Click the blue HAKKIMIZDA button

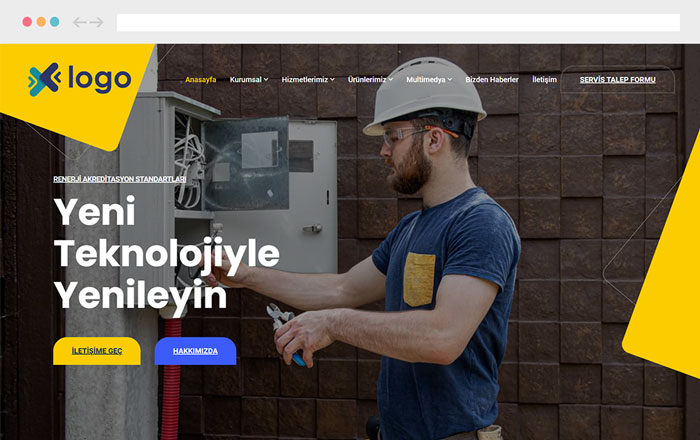click(x=195, y=351)
